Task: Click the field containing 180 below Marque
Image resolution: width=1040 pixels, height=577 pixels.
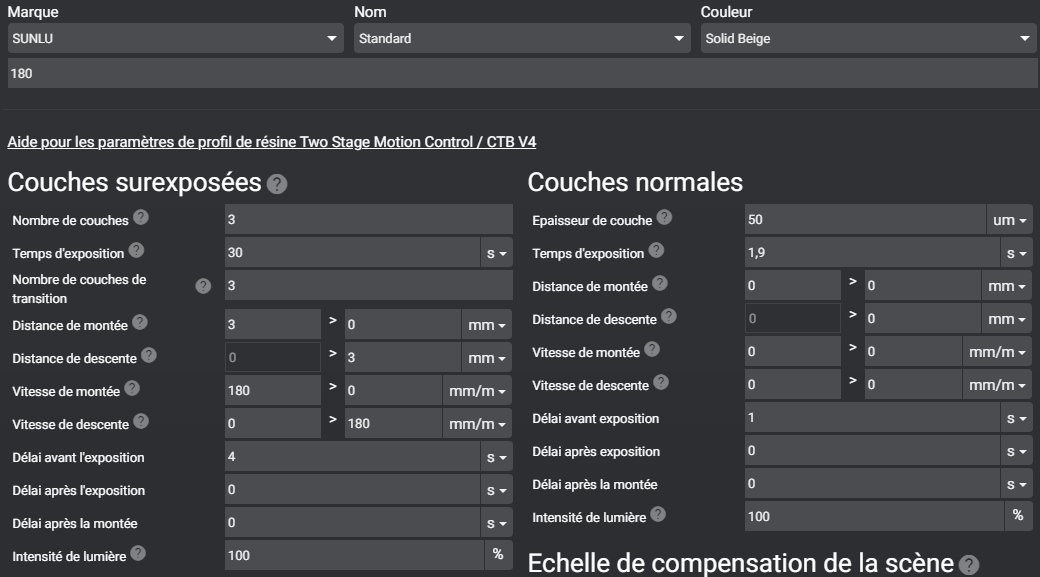Action: (520, 74)
